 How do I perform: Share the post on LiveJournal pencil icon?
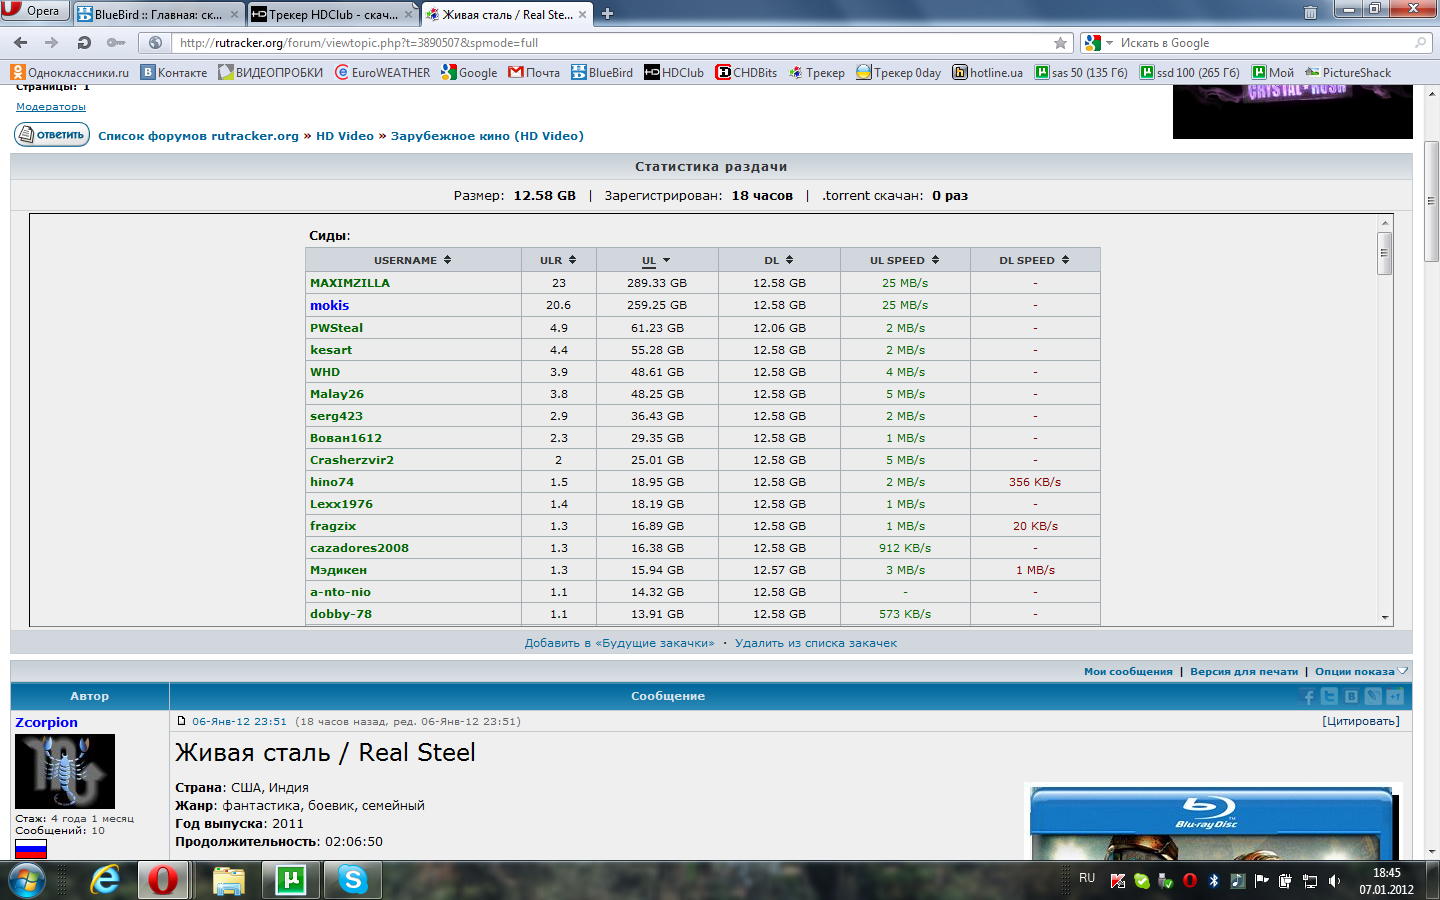pos(1373,696)
